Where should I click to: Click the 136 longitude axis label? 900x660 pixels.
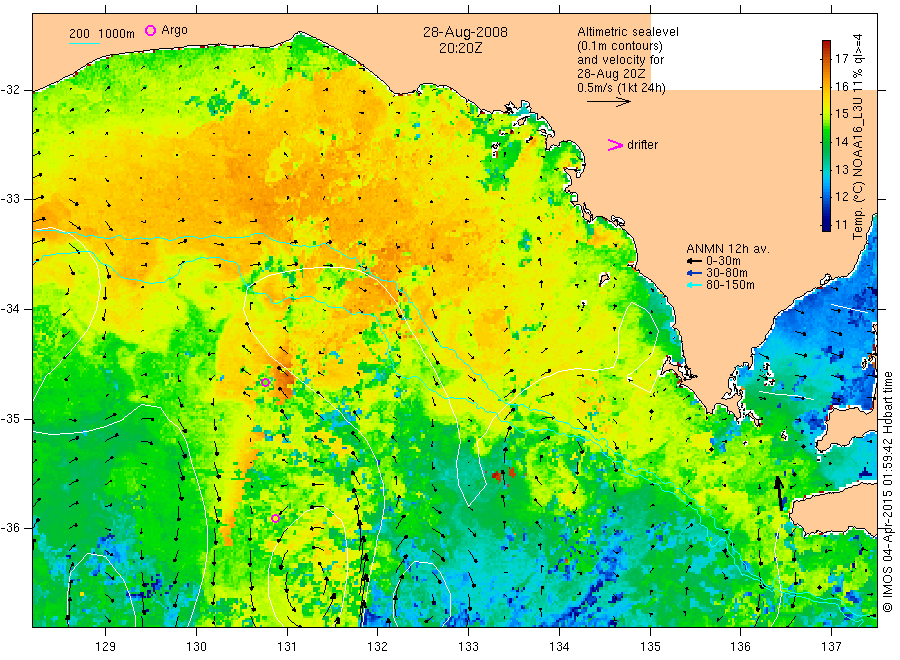pyautogui.click(x=740, y=647)
